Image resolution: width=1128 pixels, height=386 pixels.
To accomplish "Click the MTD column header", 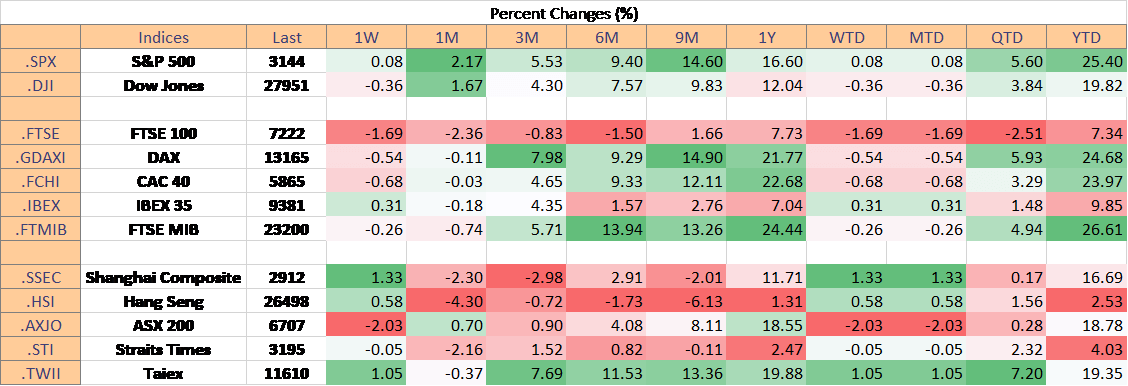I will click(927, 37).
